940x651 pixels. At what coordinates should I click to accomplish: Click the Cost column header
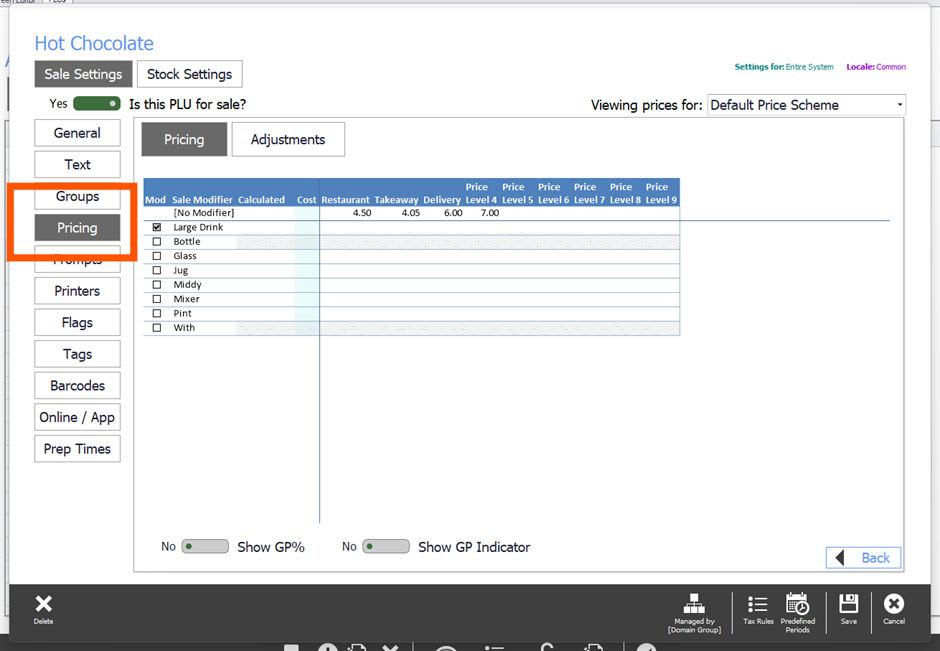[306, 200]
